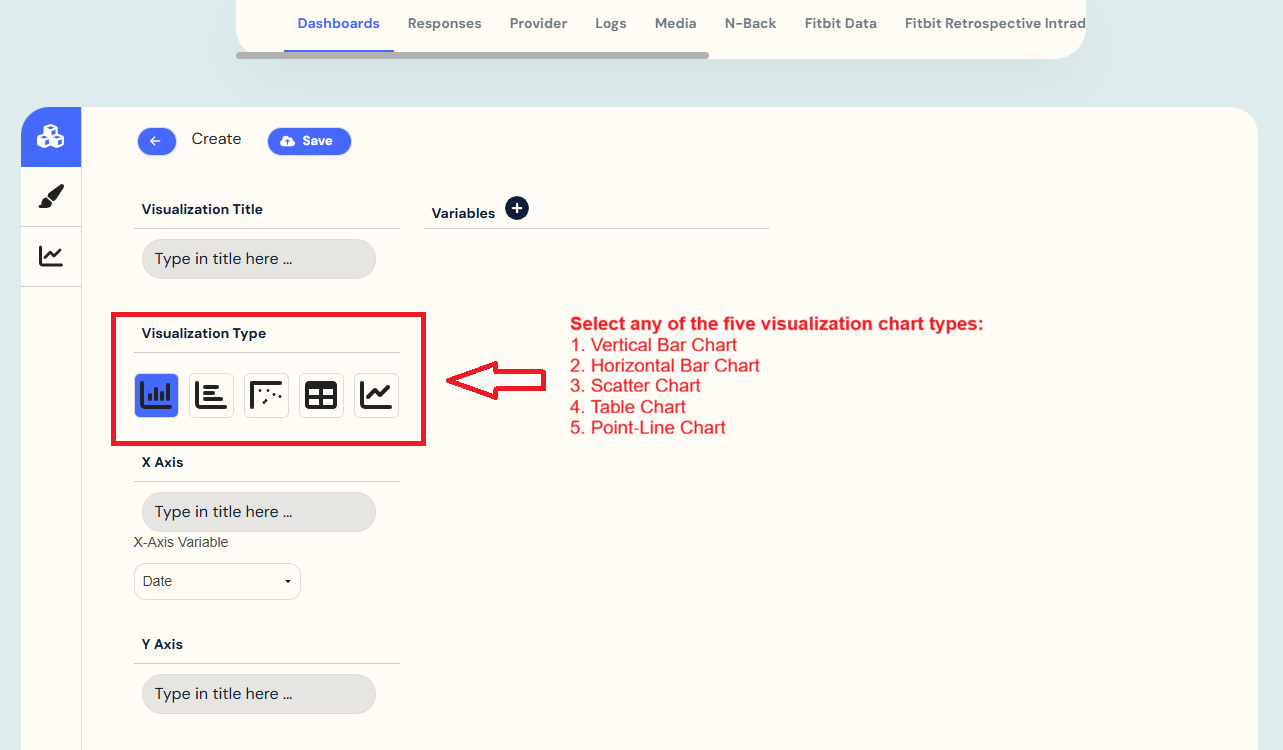Click the line chart icon in the sidebar
Viewport: 1283px width, 750px height.
click(x=50, y=256)
